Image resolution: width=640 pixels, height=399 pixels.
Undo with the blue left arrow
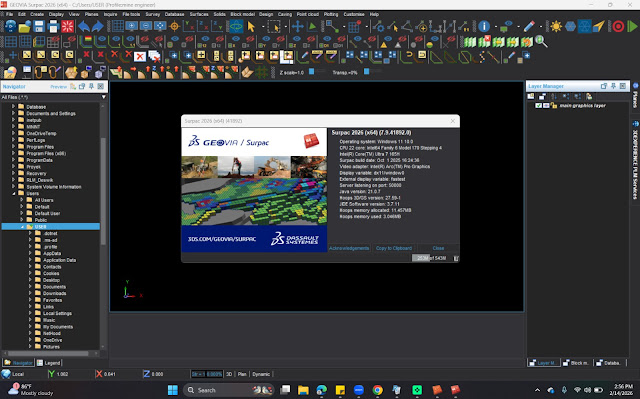click(84, 27)
